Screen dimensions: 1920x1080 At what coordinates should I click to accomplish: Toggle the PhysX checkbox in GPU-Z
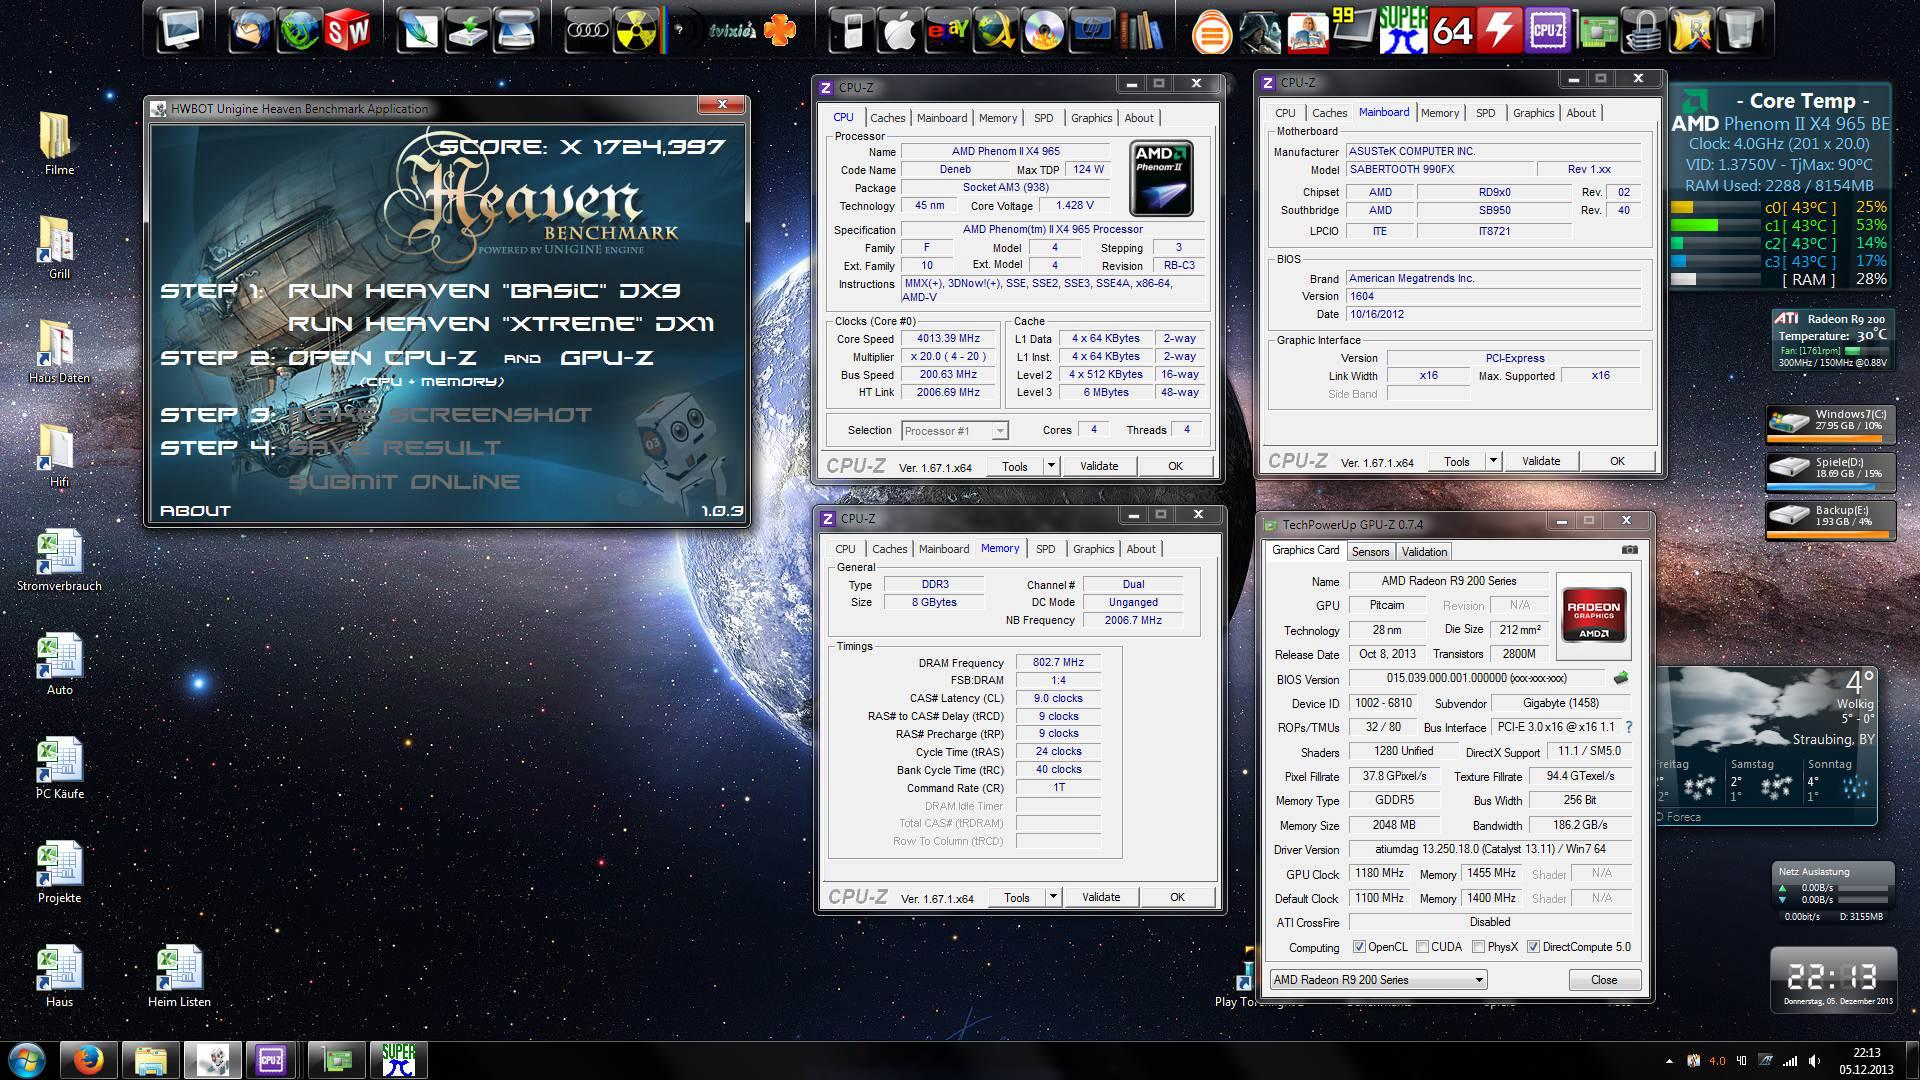pyautogui.click(x=1478, y=947)
